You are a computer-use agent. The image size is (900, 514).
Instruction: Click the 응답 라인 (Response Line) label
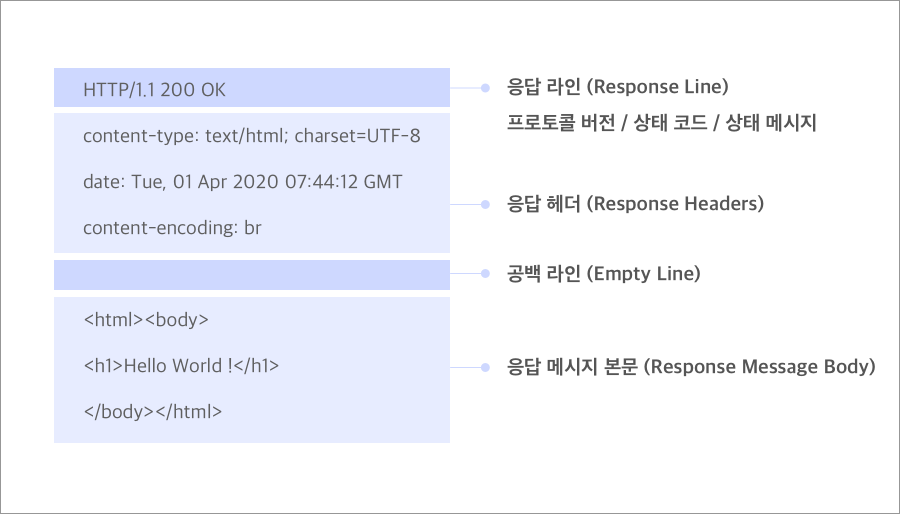pos(618,87)
